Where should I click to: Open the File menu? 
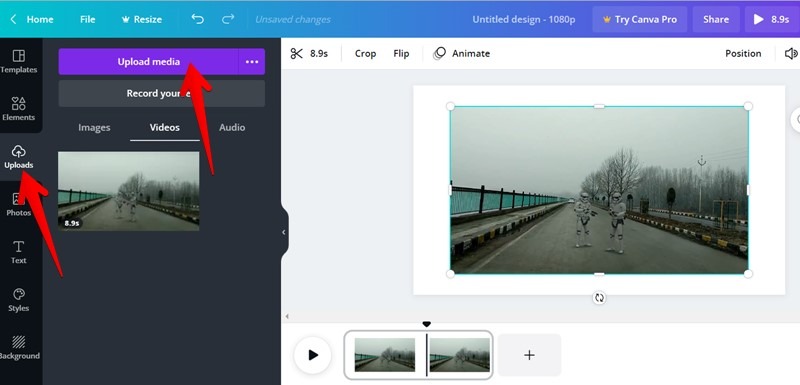87,19
